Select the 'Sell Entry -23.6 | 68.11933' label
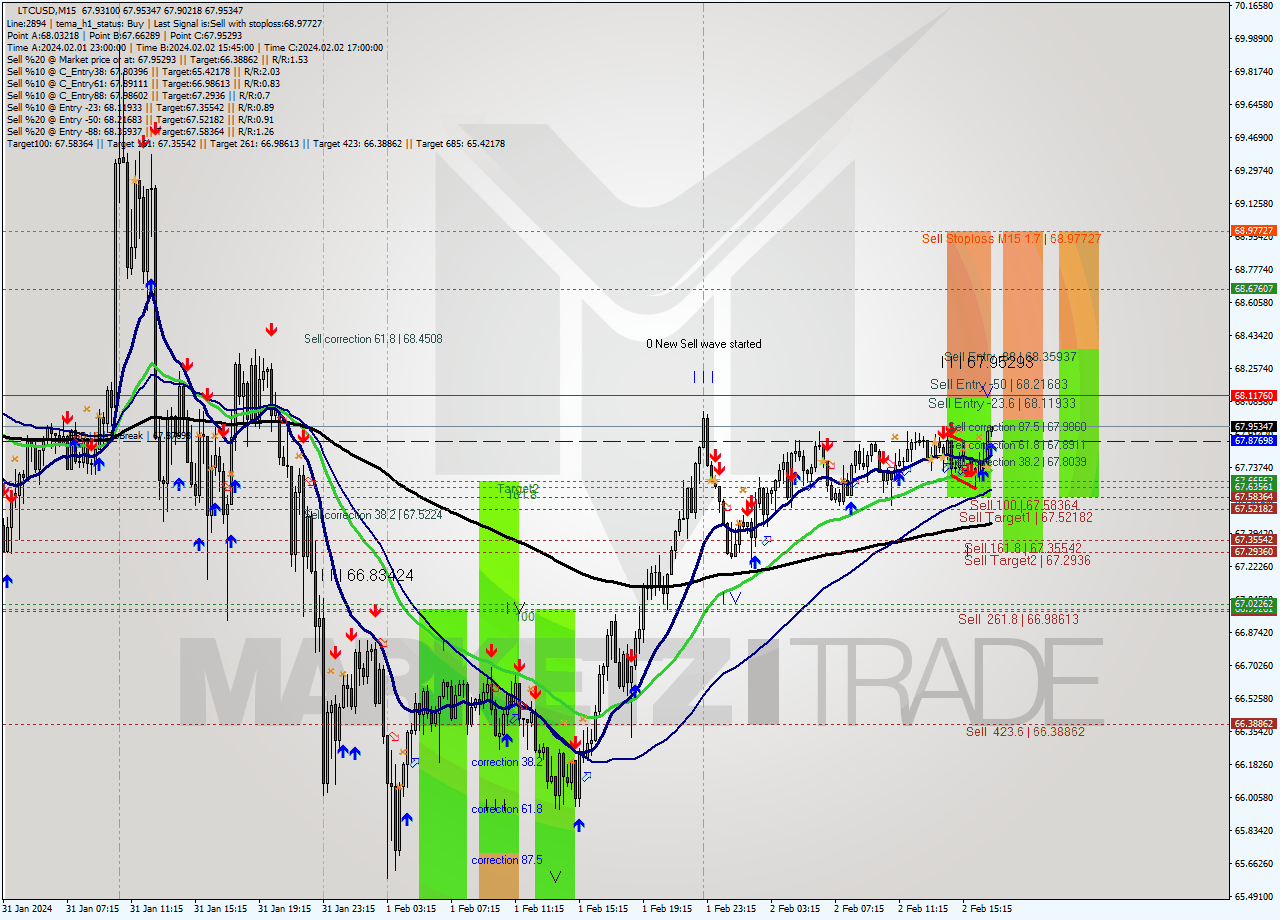The width and height of the screenshot is (1280, 920). coord(1002,403)
